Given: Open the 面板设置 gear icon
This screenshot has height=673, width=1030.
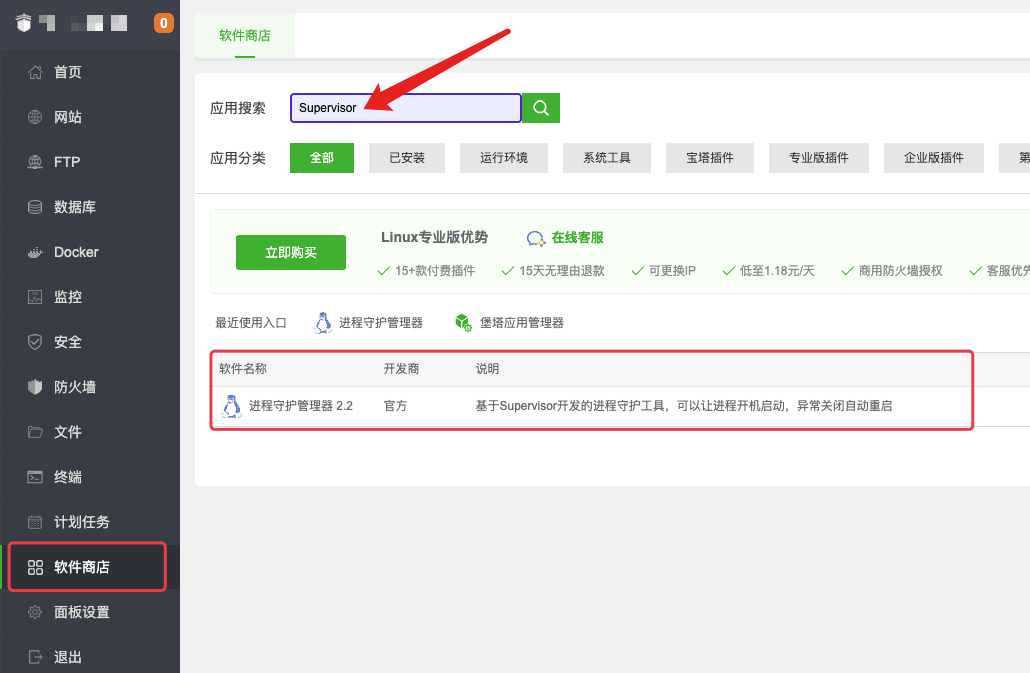Looking at the screenshot, I should [x=36, y=612].
